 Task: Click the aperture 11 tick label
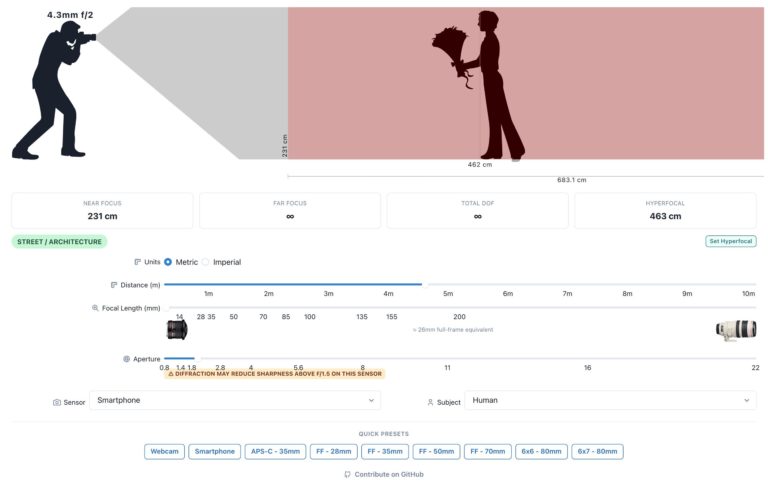click(x=447, y=368)
